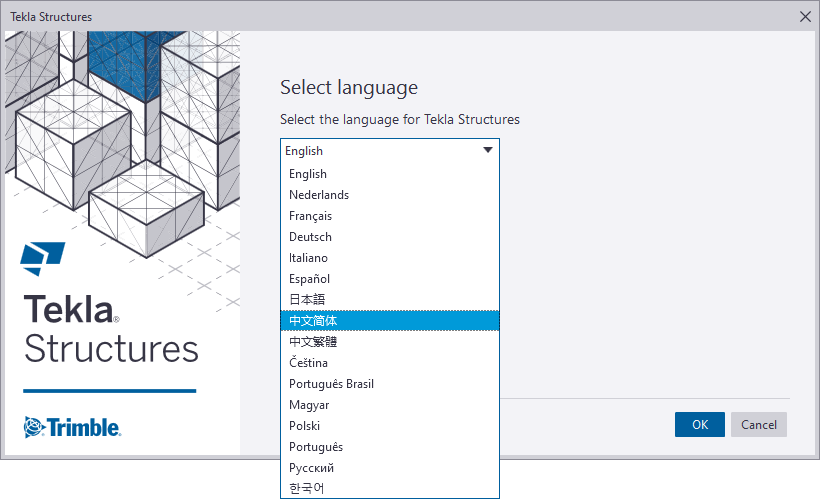820x501 pixels.
Task: Select Italiano language entry
Action: pos(390,258)
